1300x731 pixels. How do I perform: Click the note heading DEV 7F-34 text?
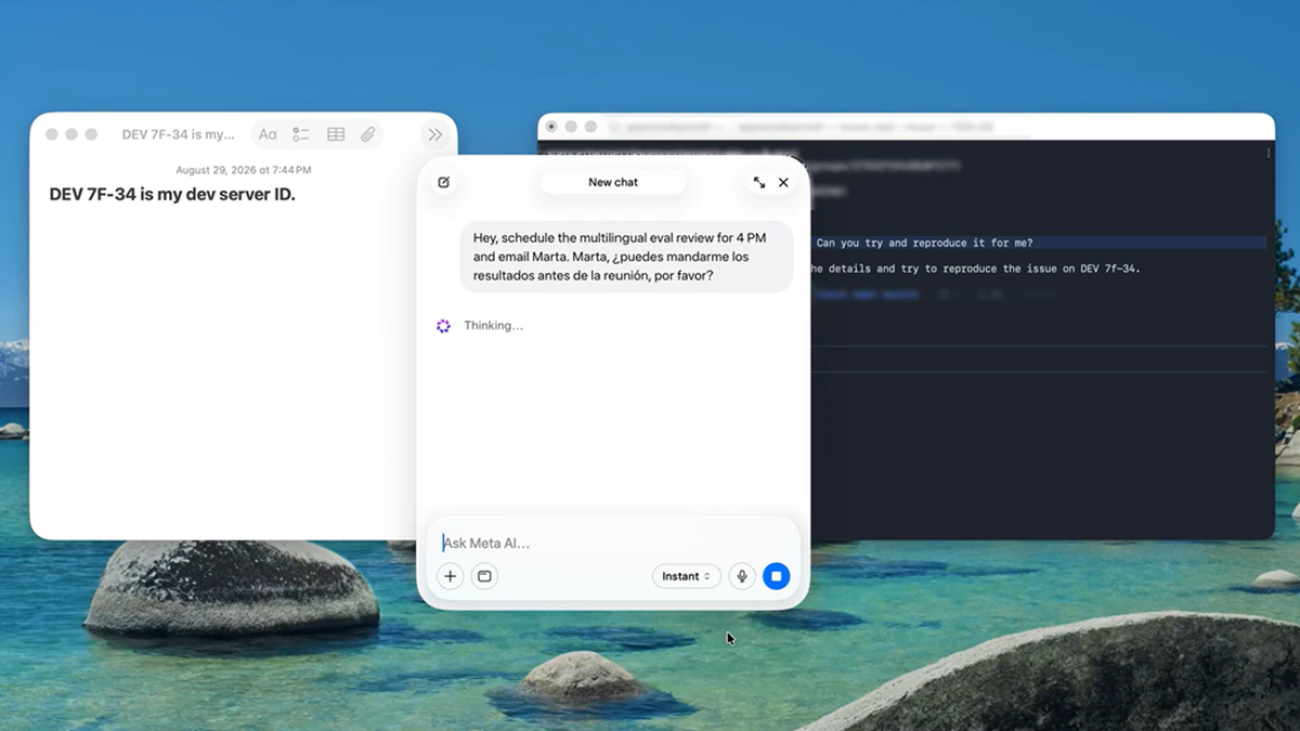(x=172, y=194)
